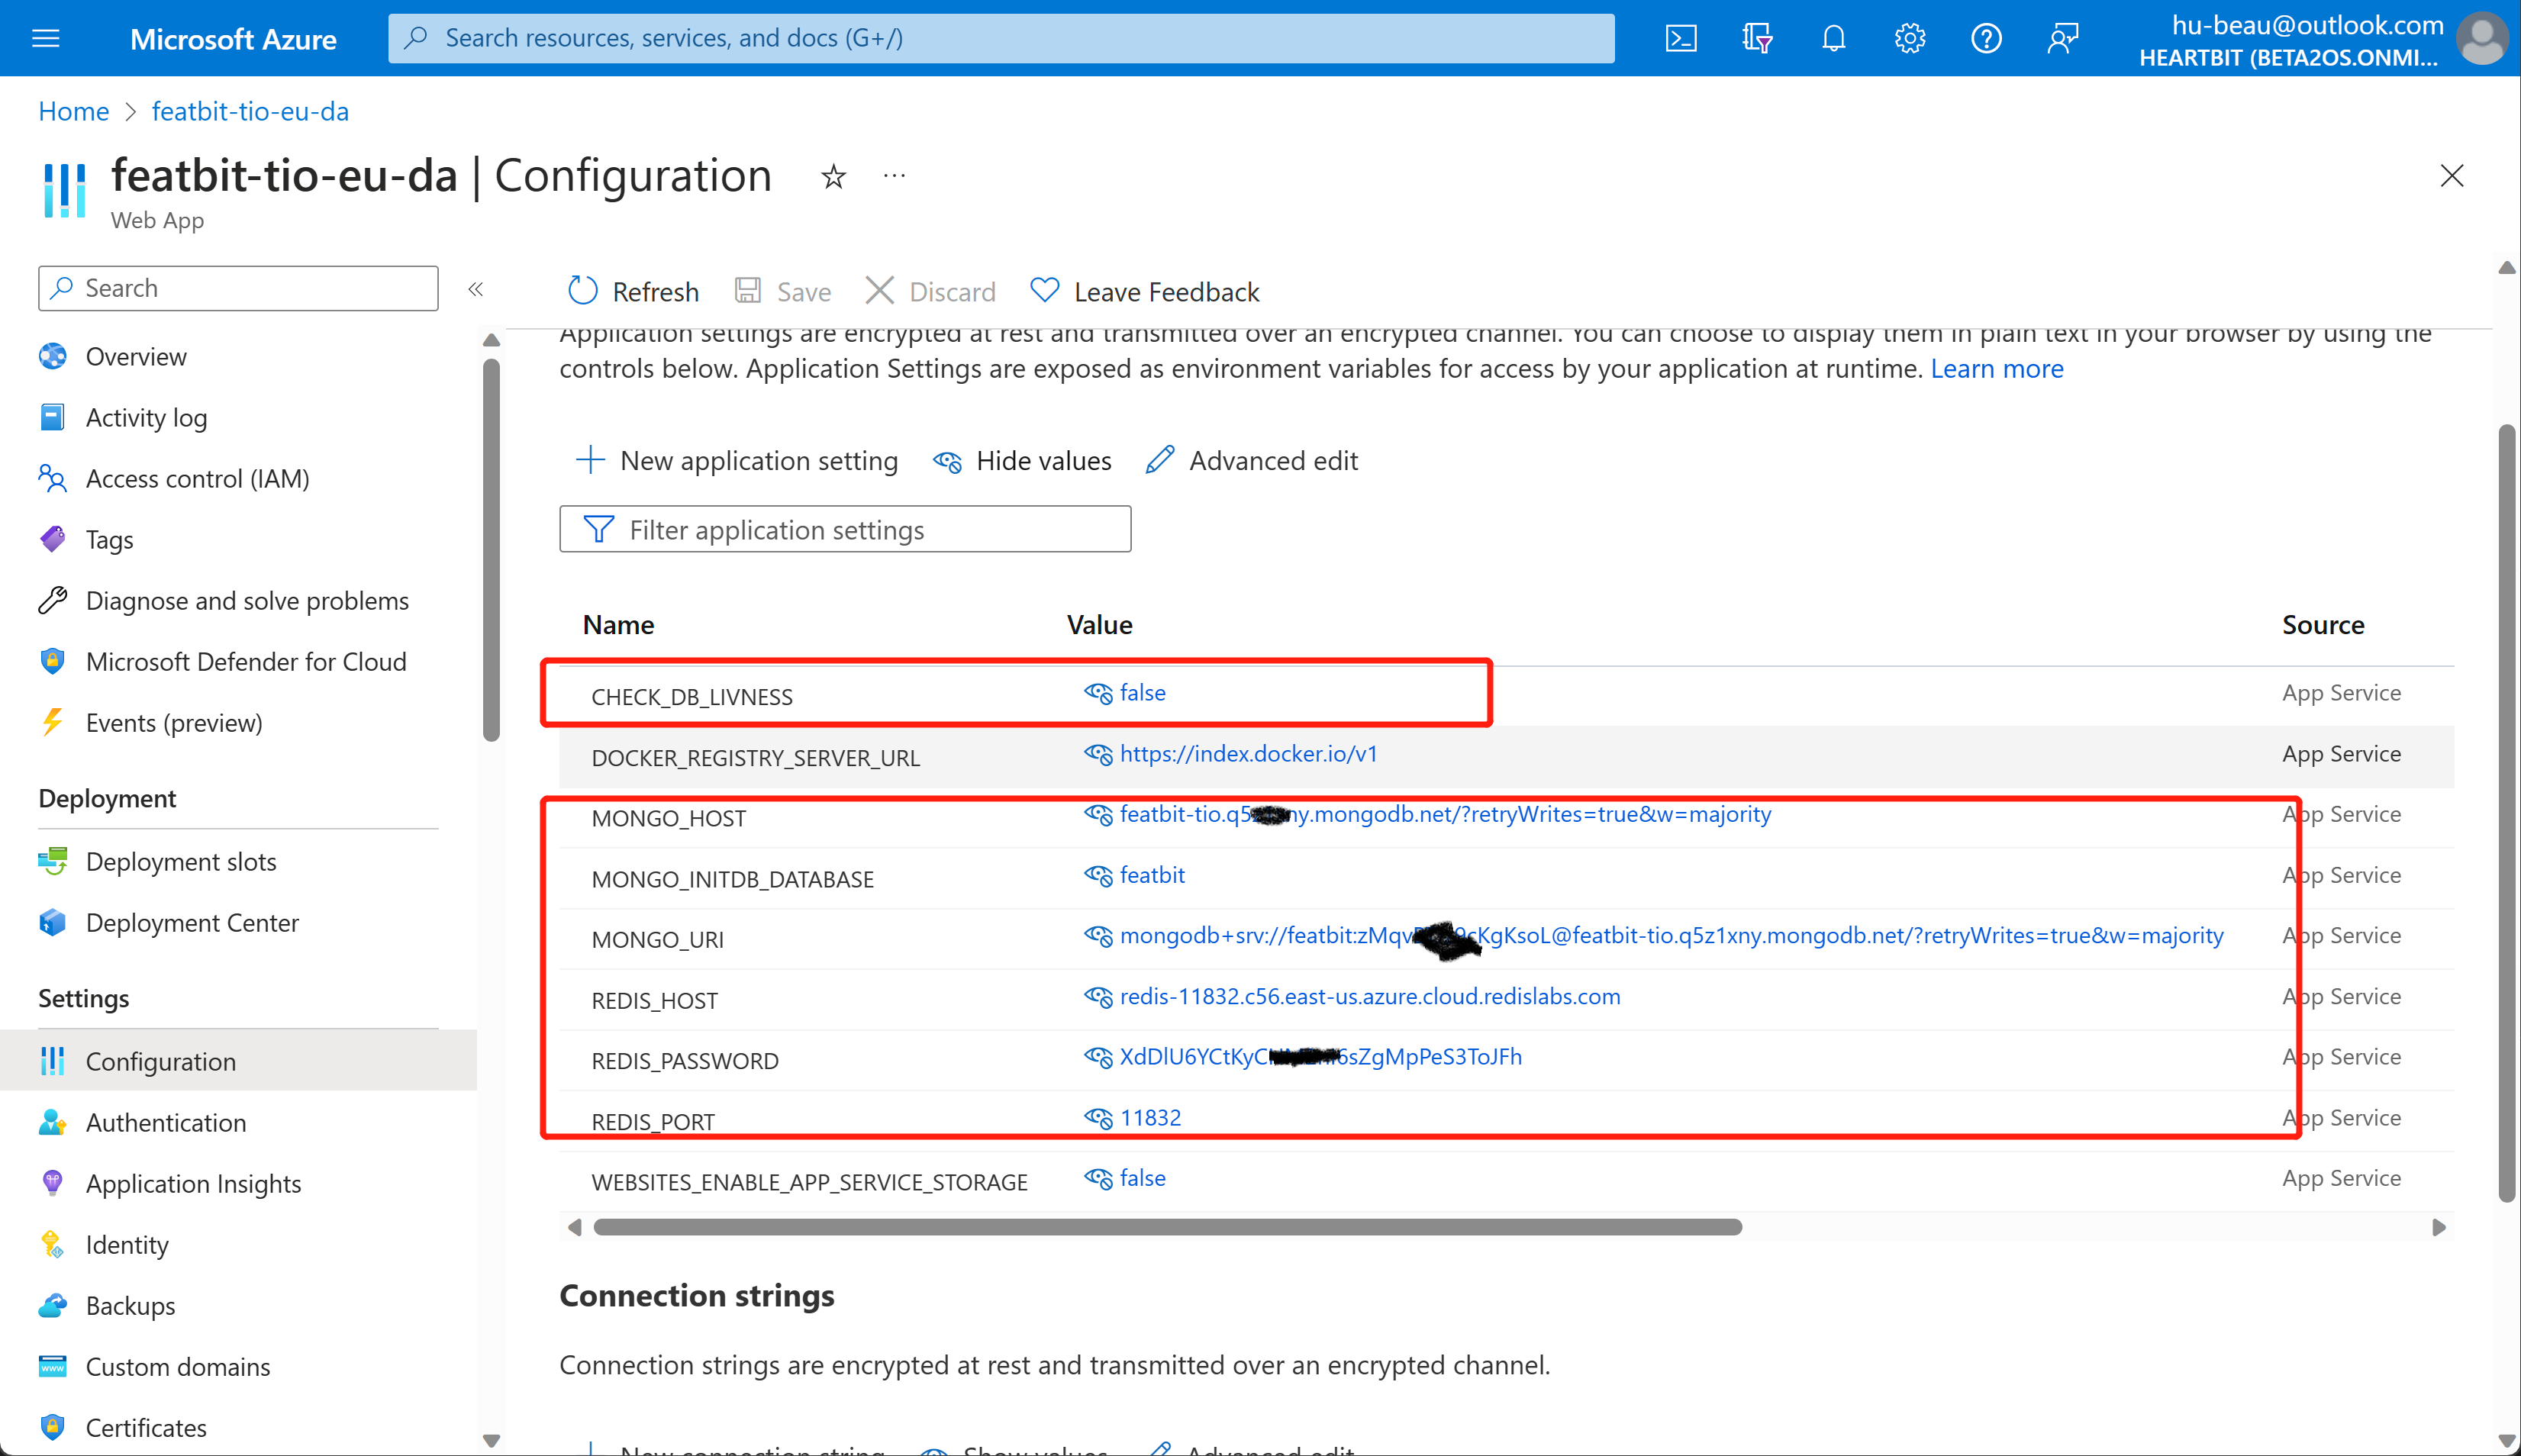Collapse the left sidebar menu with chevrons
This screenshot has width=2521, height=1456.
[475, 289]
